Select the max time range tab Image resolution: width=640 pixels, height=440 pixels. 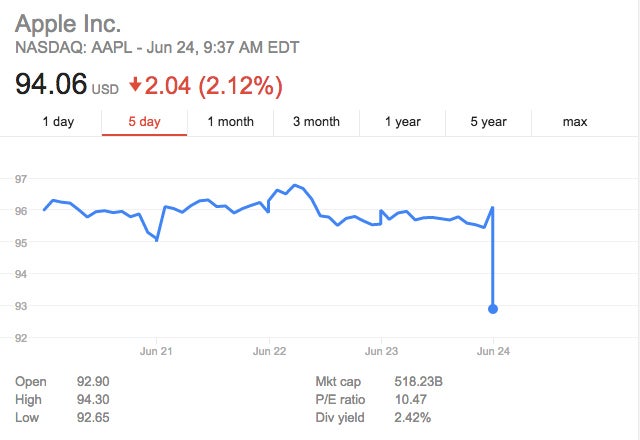click(574, 122)
